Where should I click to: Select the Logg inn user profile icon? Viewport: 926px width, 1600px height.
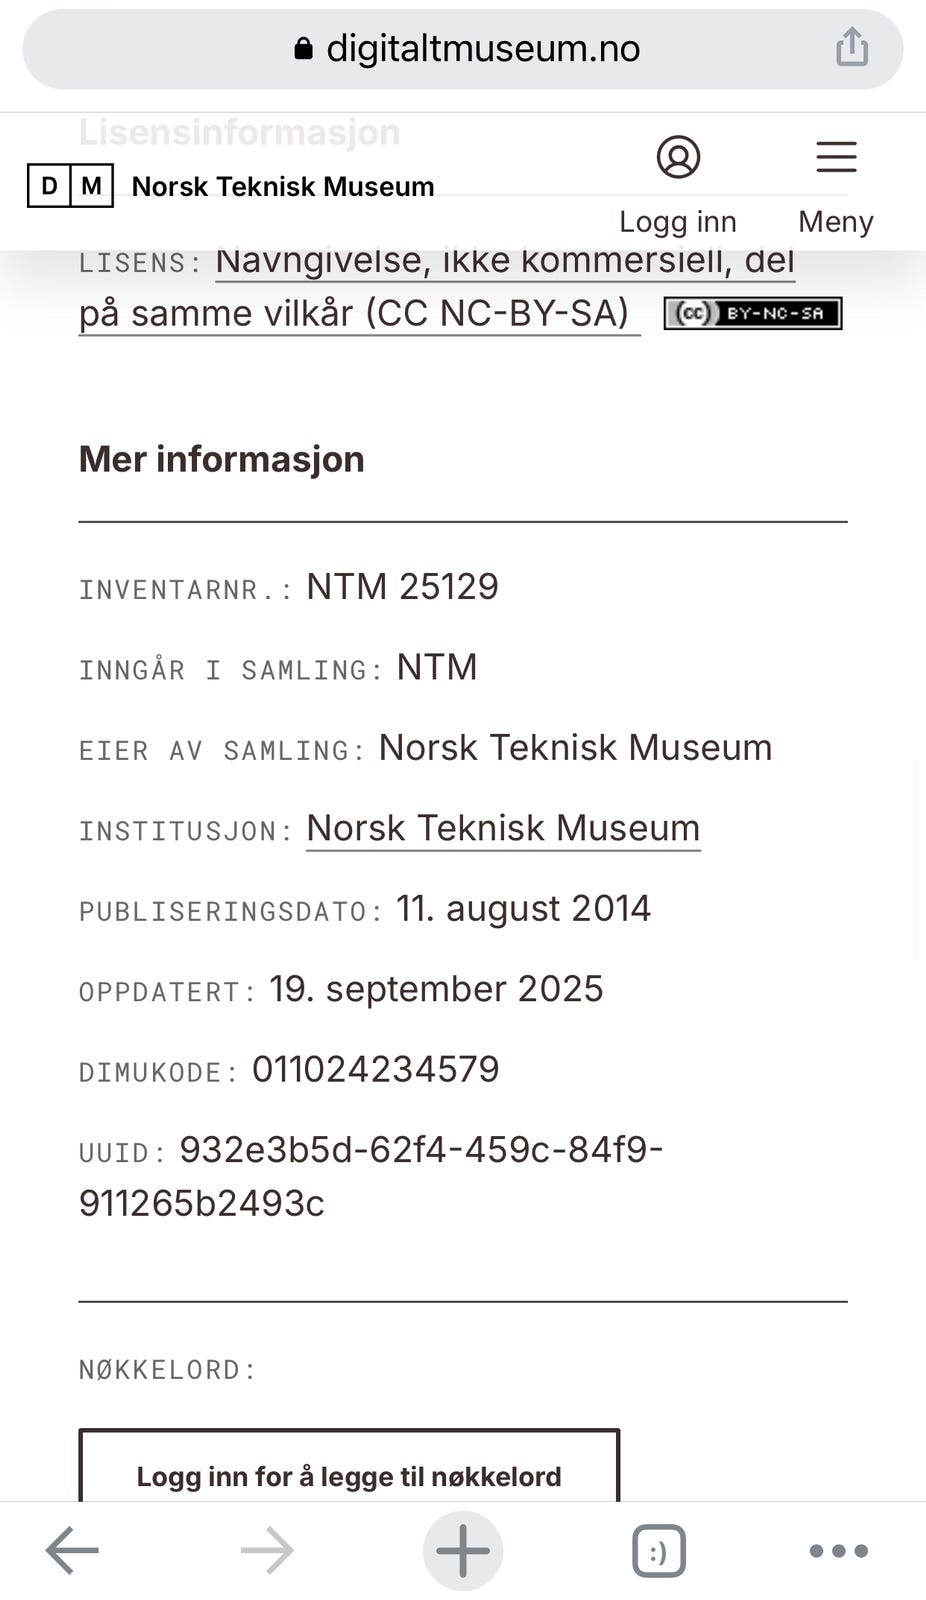pos(679,157)
